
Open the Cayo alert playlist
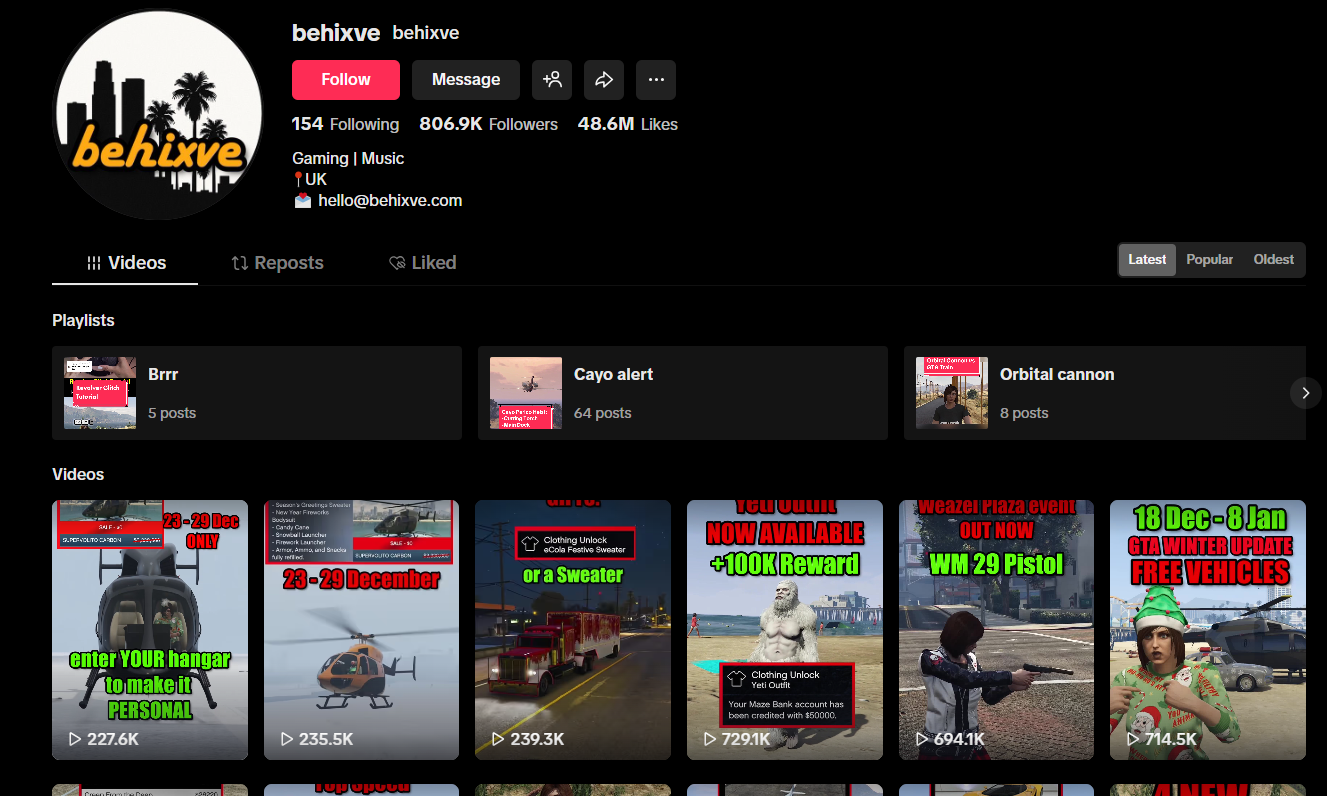[x=683, y=393]
